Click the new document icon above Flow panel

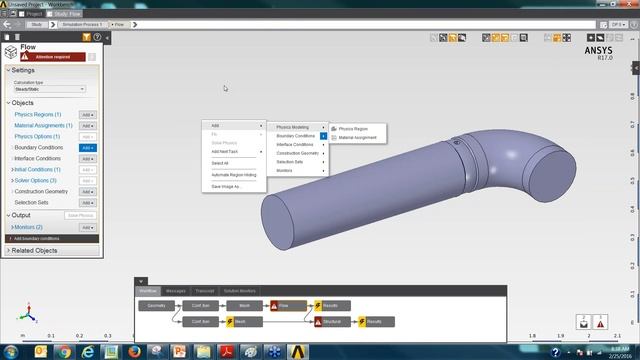coord(7,37)
